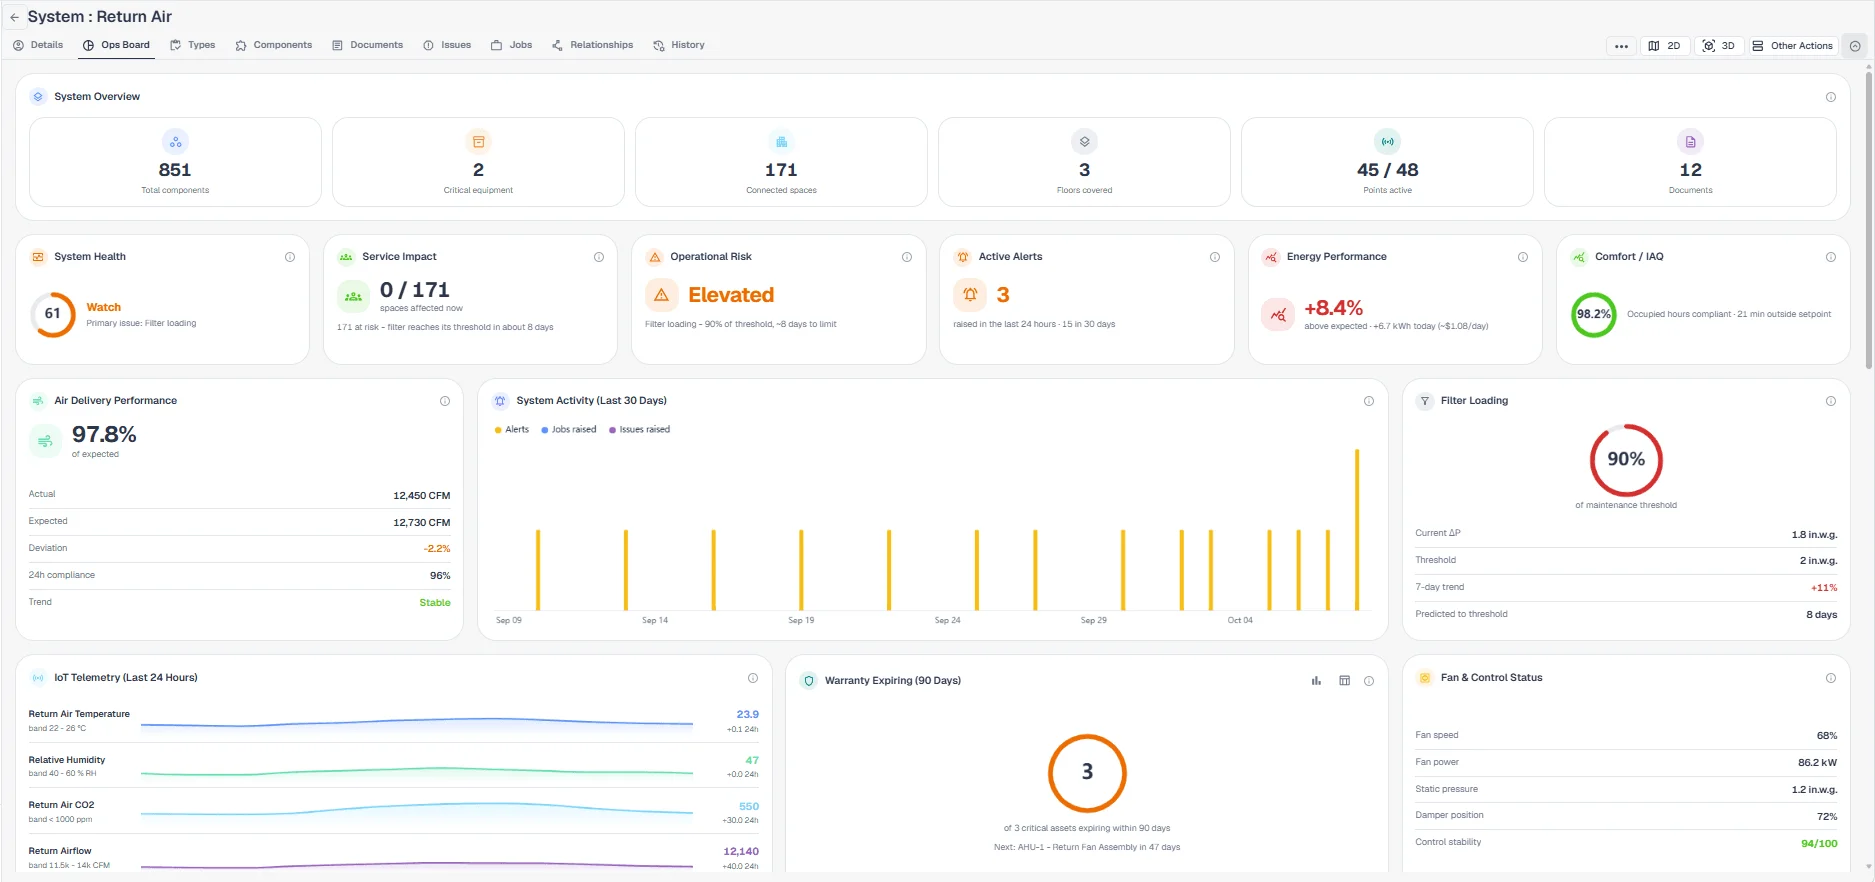1875x882 pixels.
Task: Show info for Comfort / IAQ card
Action: (x=1831, y=257)
